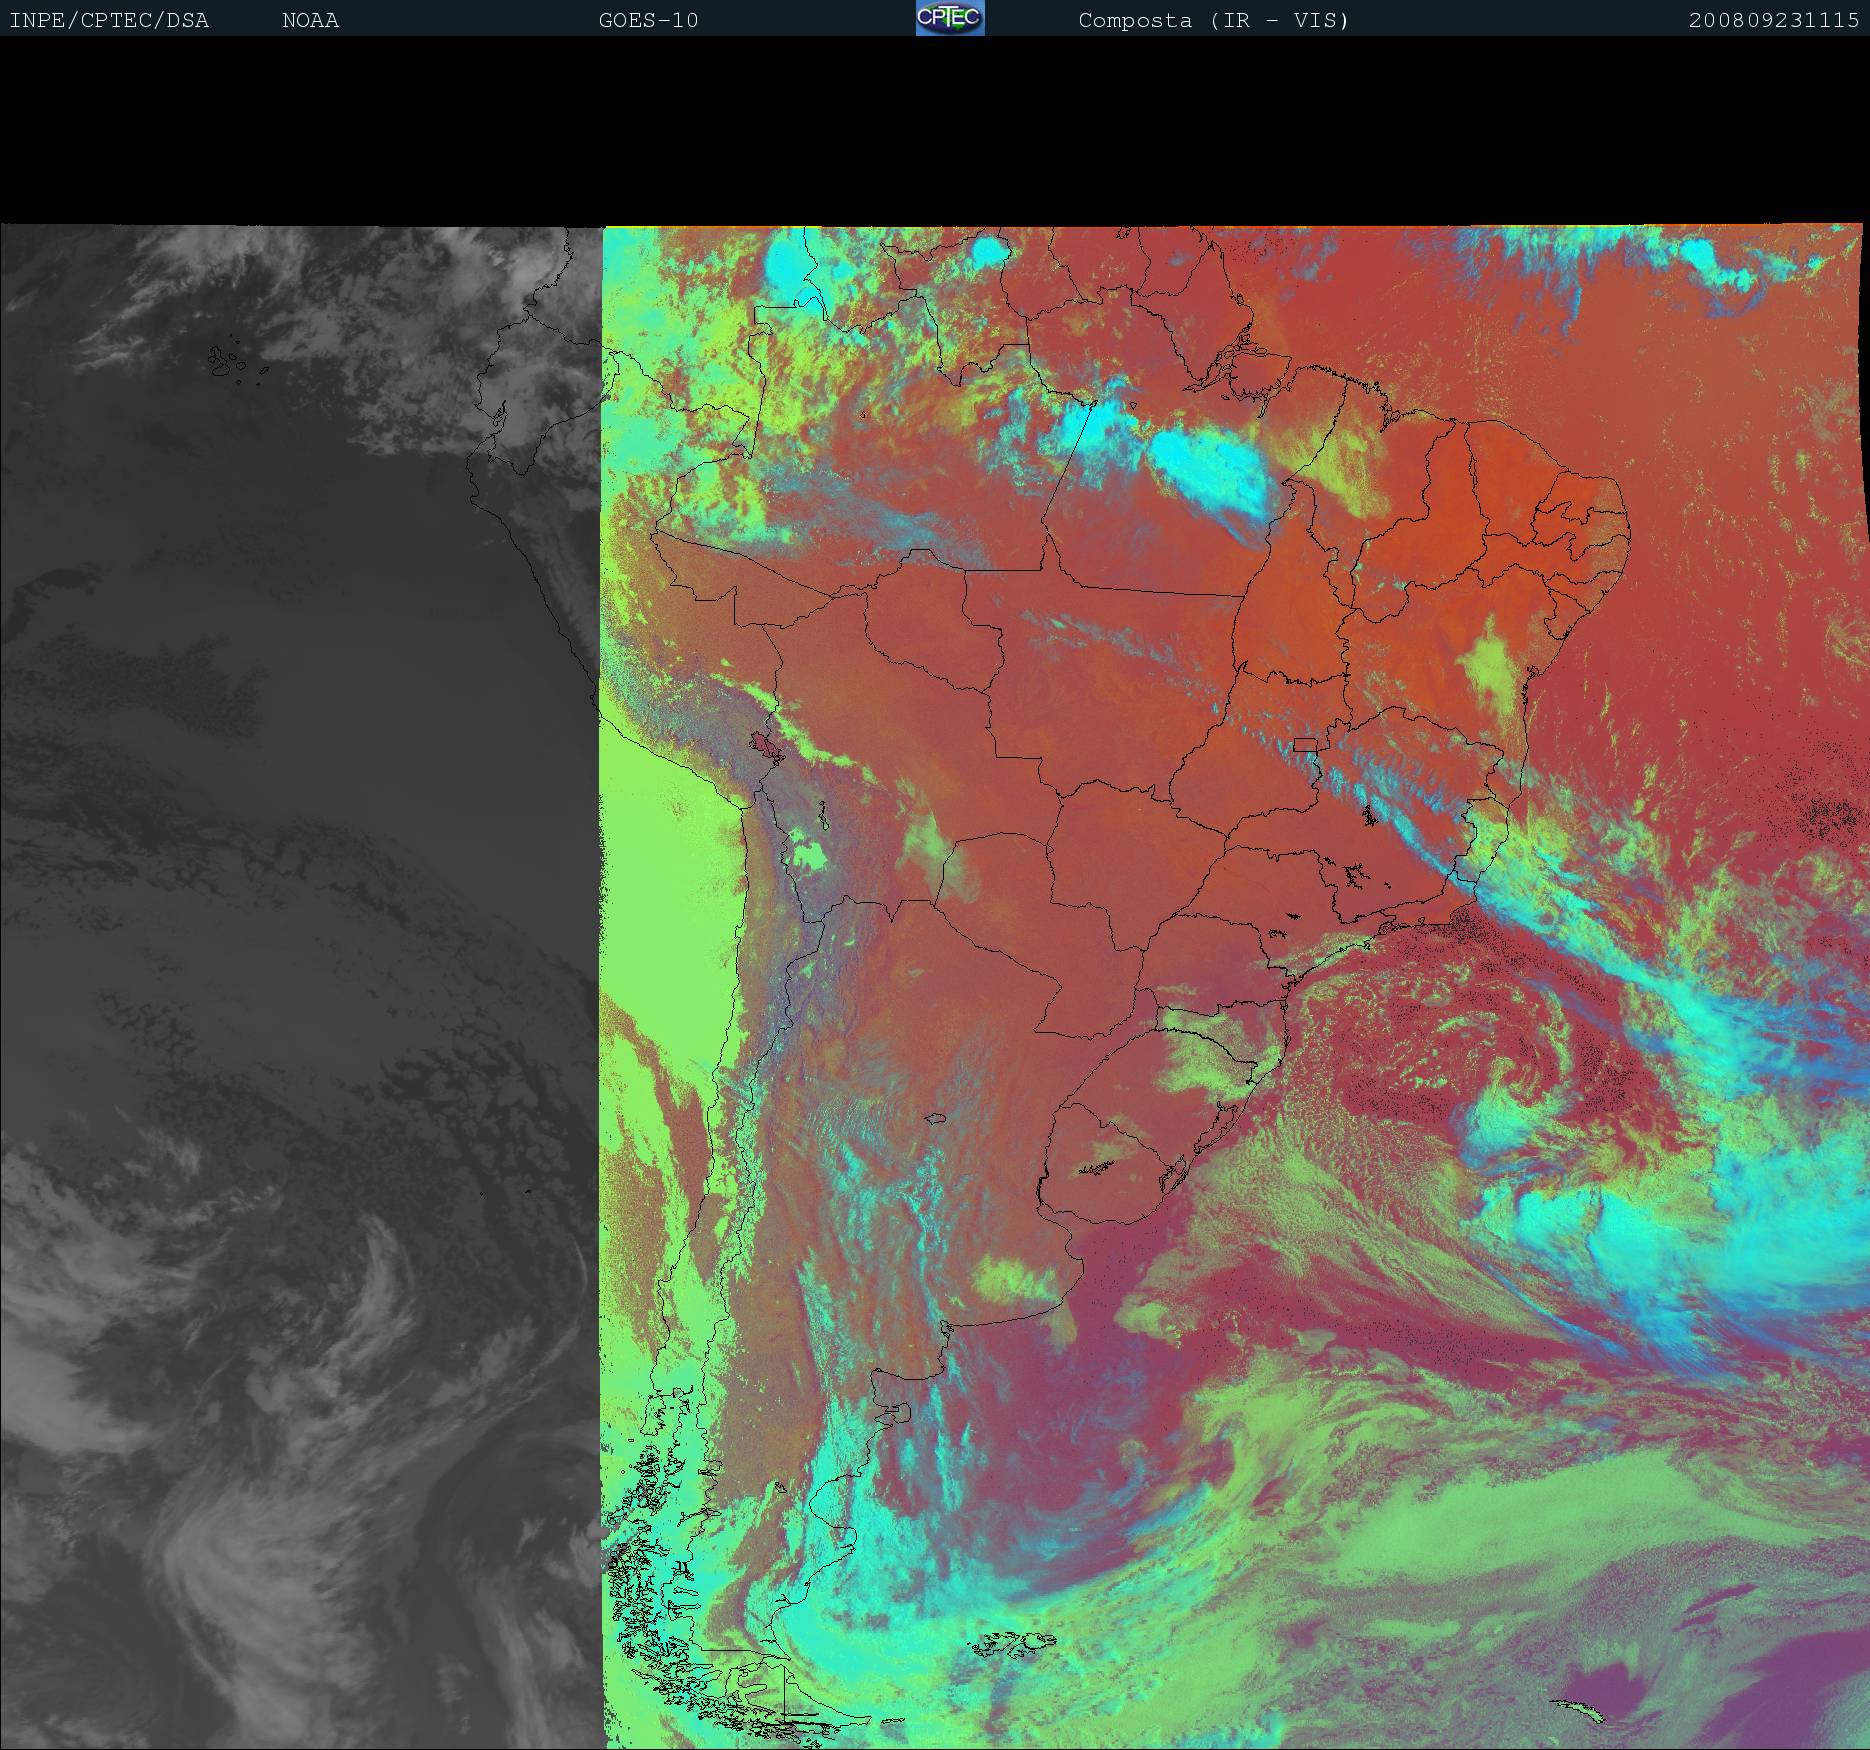Click the CPTEC logo in the header
This screenshot has width=1870, height=1750.
pos(949,18)
